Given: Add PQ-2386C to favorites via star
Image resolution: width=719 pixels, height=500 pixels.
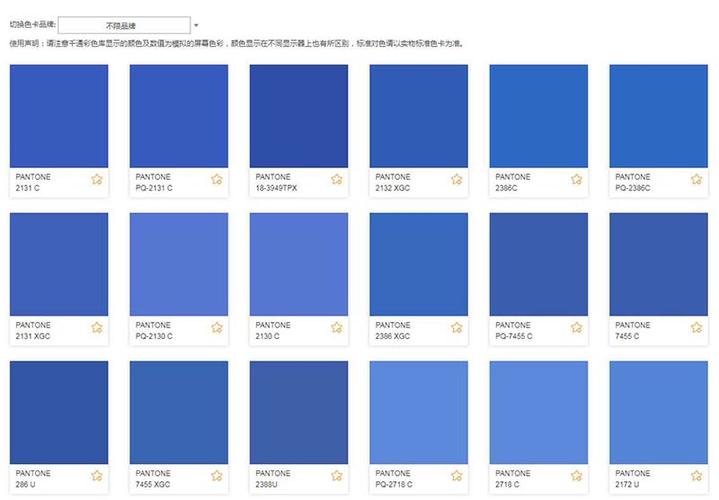Looking at the screenshot, I should pos(697,179).
